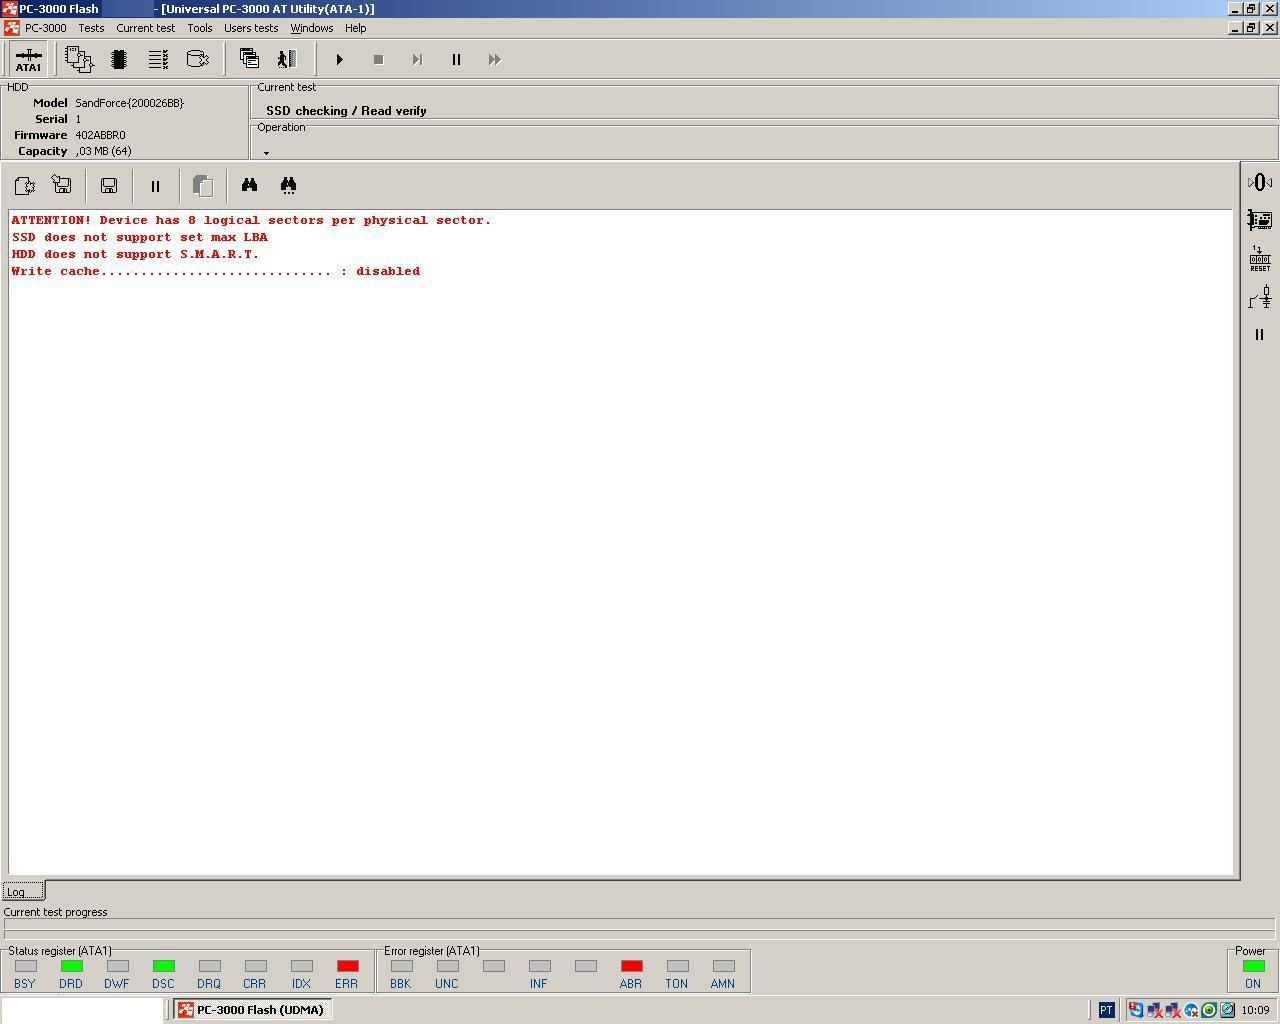
Task: Click the IDX status indicator
Action: point(301,966)
